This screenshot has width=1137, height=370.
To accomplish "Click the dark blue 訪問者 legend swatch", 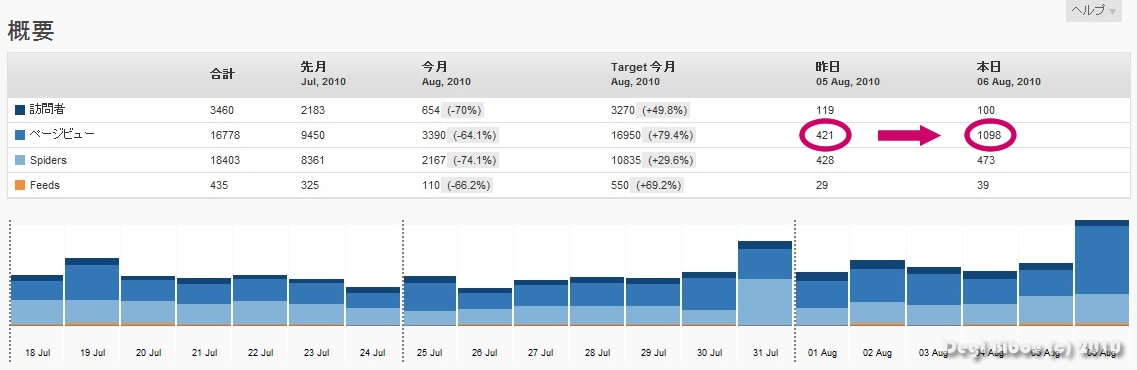I will point(20,110).
